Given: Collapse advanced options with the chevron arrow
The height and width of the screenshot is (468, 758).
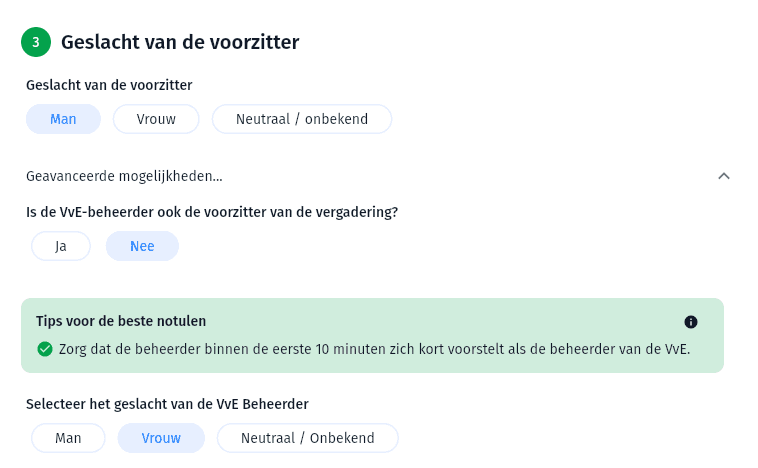Looking at the screenshot, I should coord(724,176).
